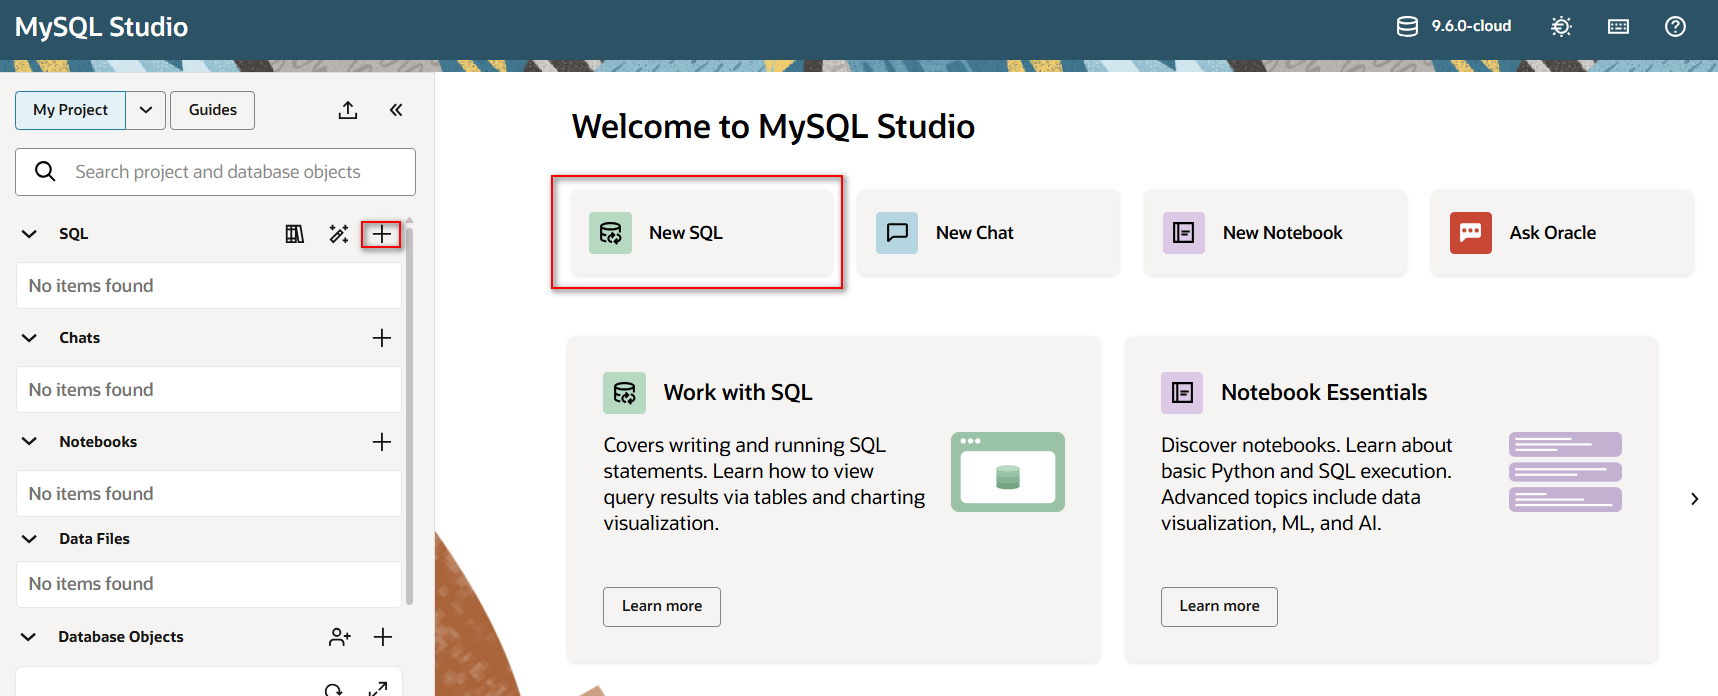Open the SQL library books icon

(x=295, y=234)
